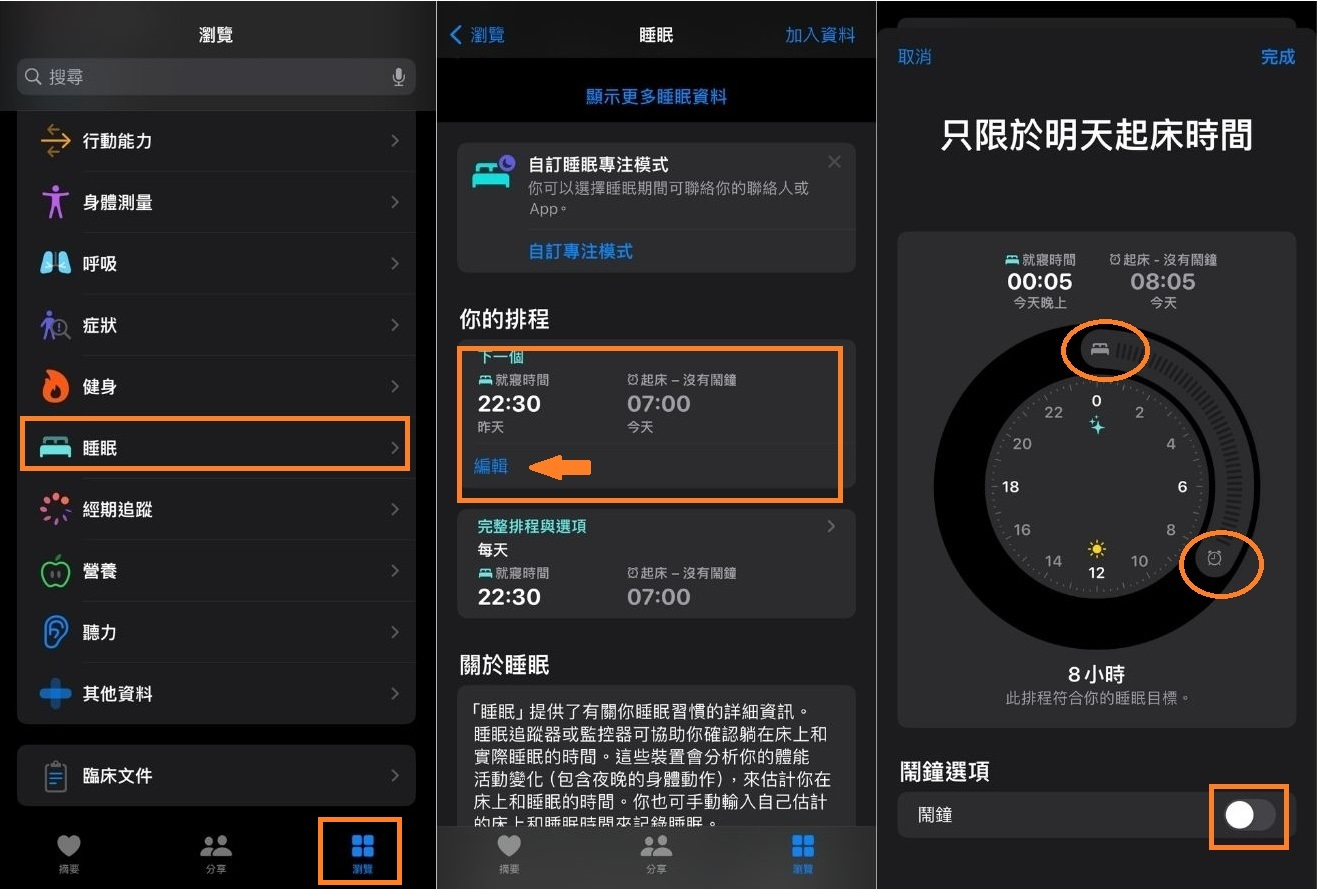The height and width of the screenshot is (889, 1317).
Task: Tap the 經期追蹤 cycle icon
Action: click(x=55, y=509)
